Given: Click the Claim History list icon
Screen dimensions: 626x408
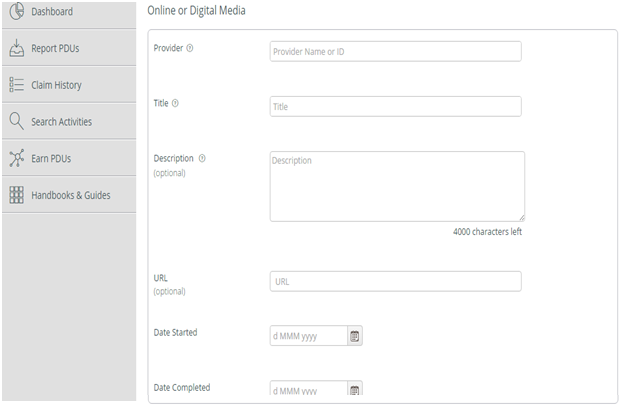Looking at the screenshot, I should tap(17, 85).
